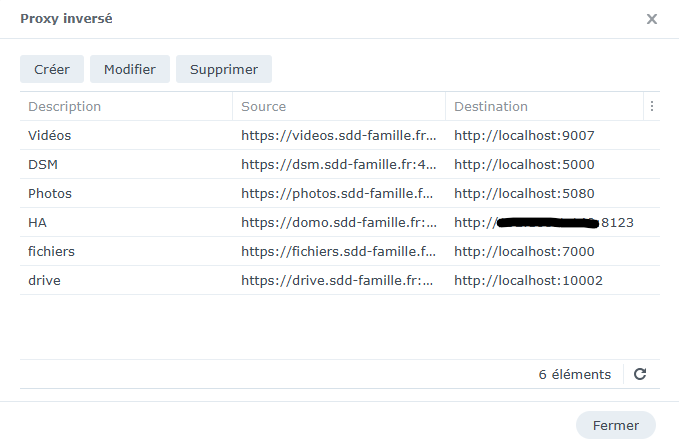Select the DSM proxy rule row
679x447 pixels.
[43, 164]
